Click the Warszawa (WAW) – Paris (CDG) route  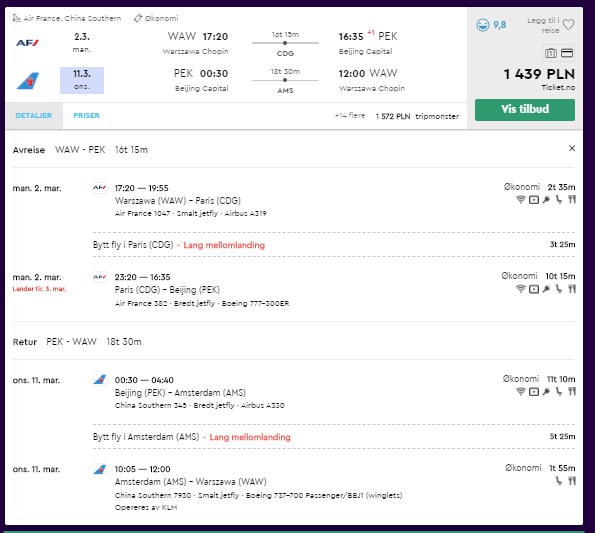[178, 200]
